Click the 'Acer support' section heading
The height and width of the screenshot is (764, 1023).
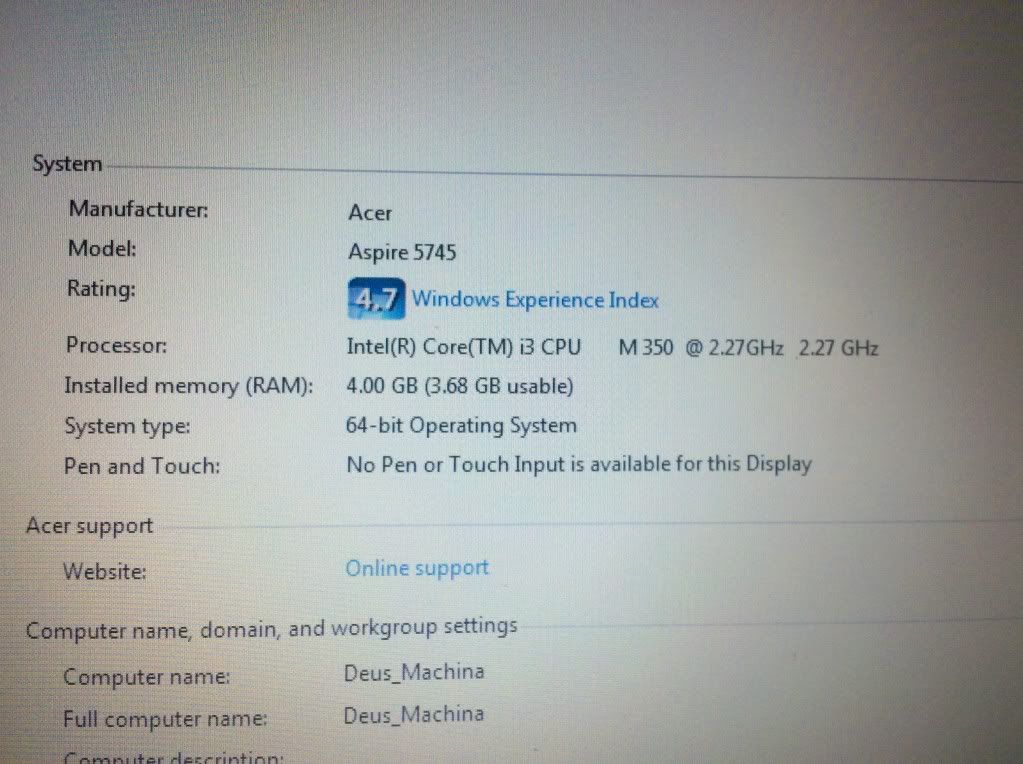pos(89,526)
